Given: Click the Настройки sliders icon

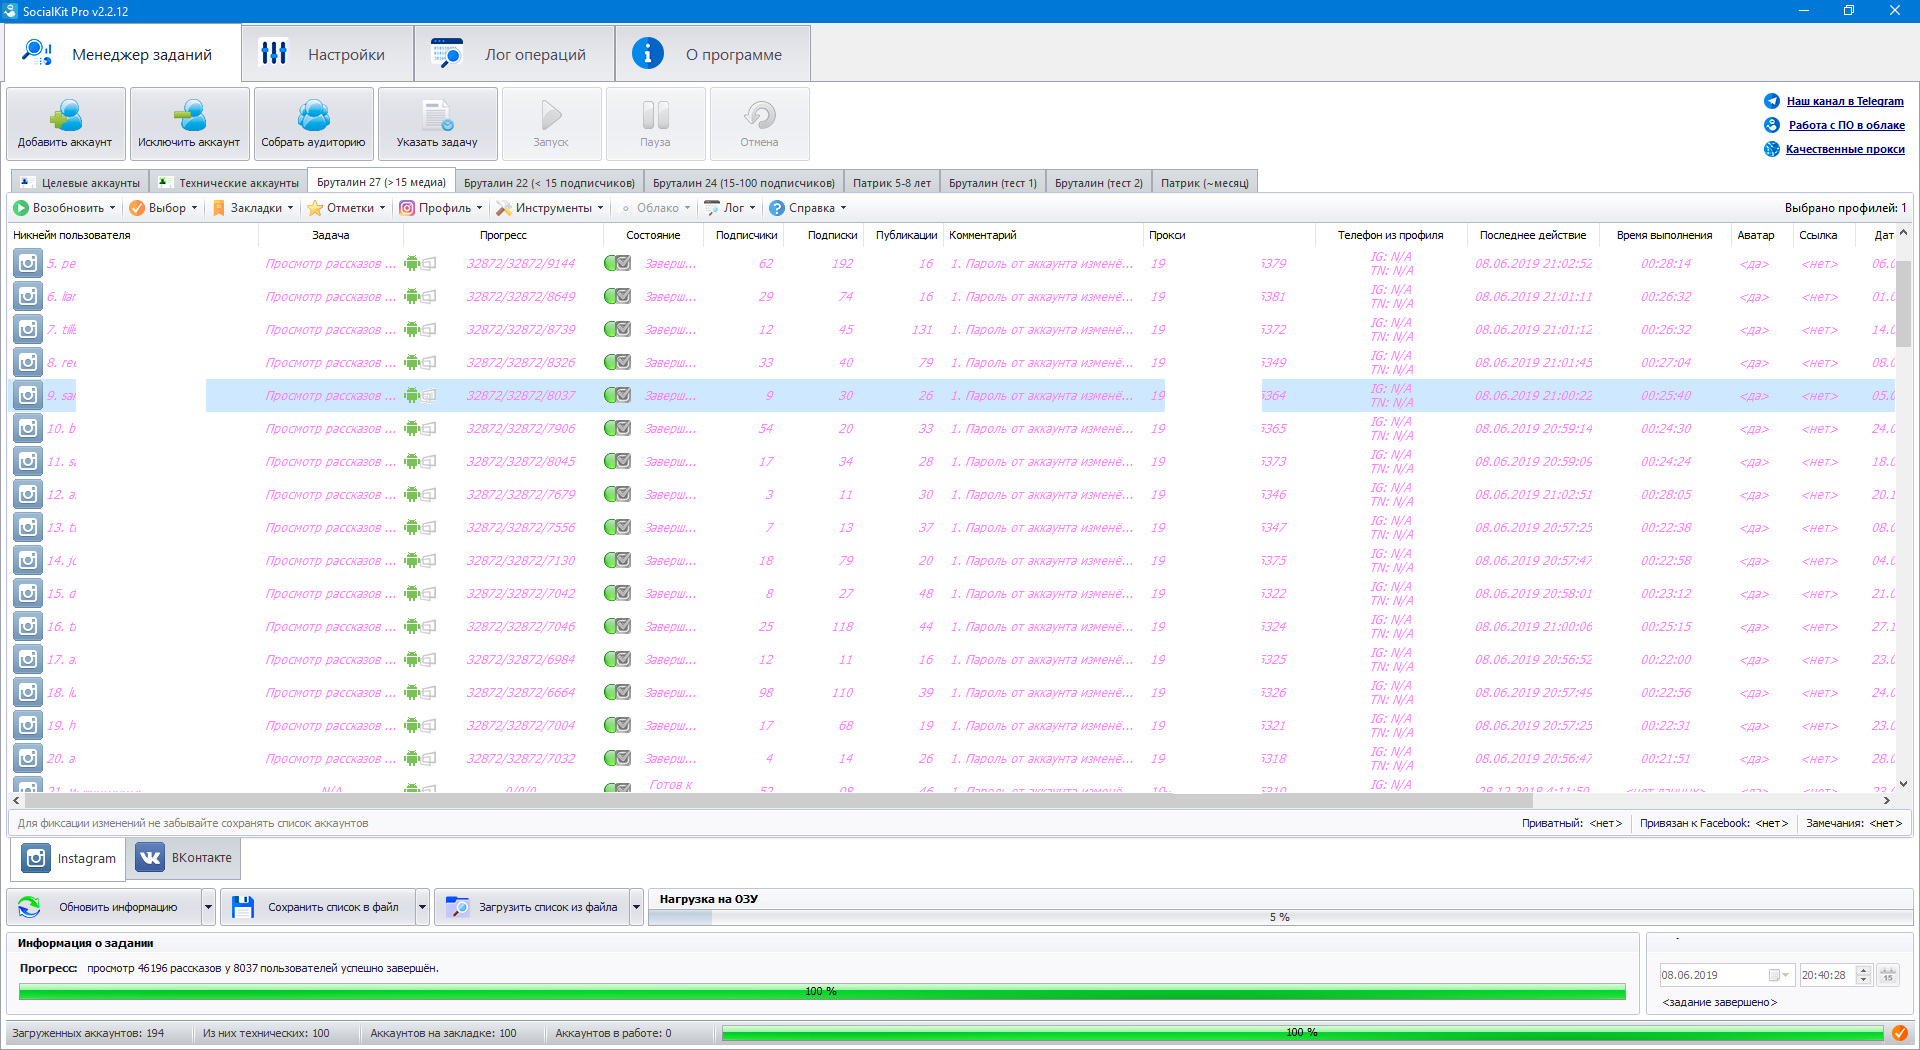Looking at the screenshot, I should pyautogui.click(x=274, y=53).
